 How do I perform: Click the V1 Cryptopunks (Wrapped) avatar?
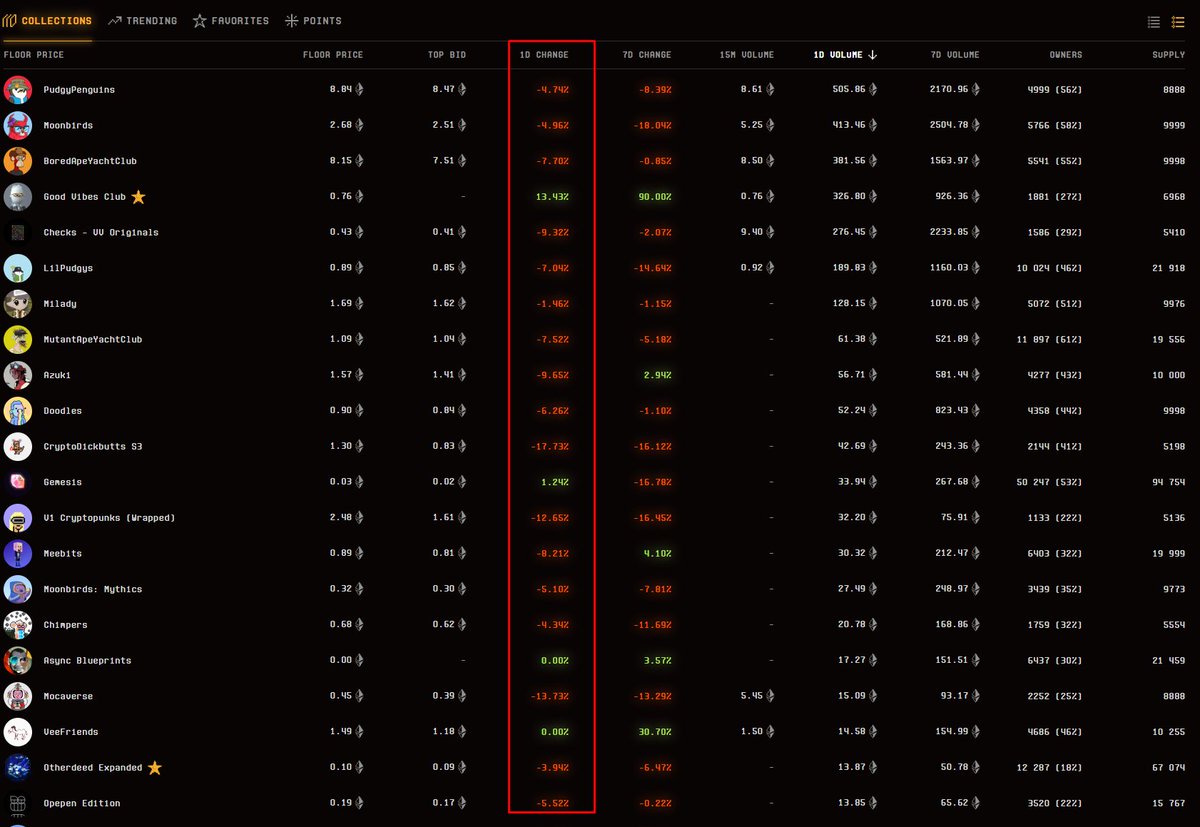(x=18, y=518)
